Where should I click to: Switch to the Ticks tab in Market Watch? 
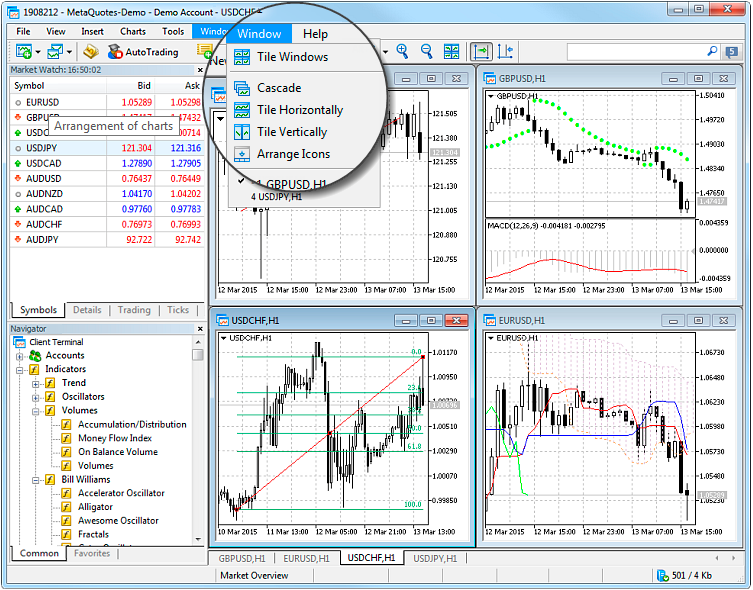point(178,310)
